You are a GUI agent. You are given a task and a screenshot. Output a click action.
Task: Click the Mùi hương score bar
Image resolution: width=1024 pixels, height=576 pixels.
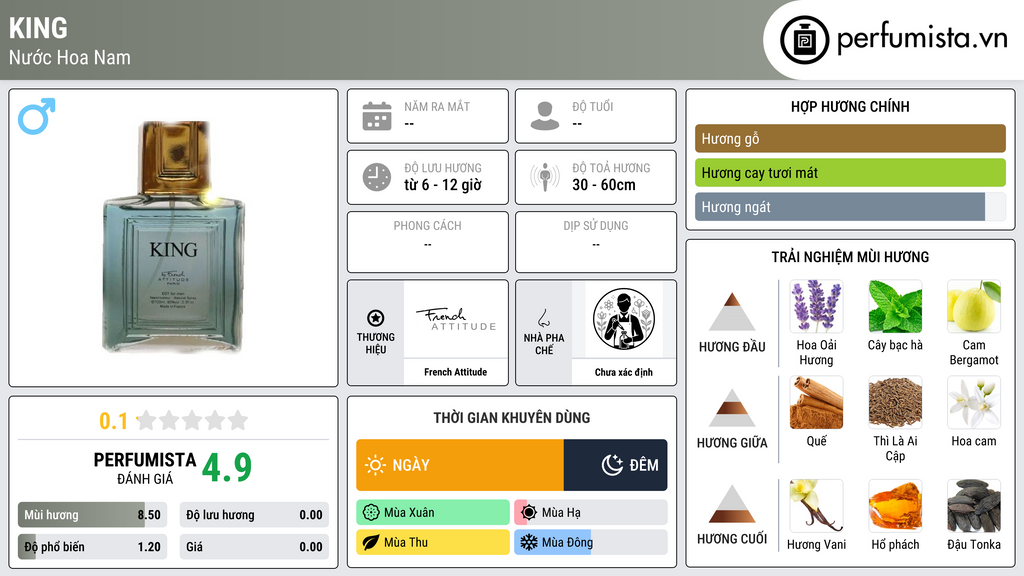[93, 515]
